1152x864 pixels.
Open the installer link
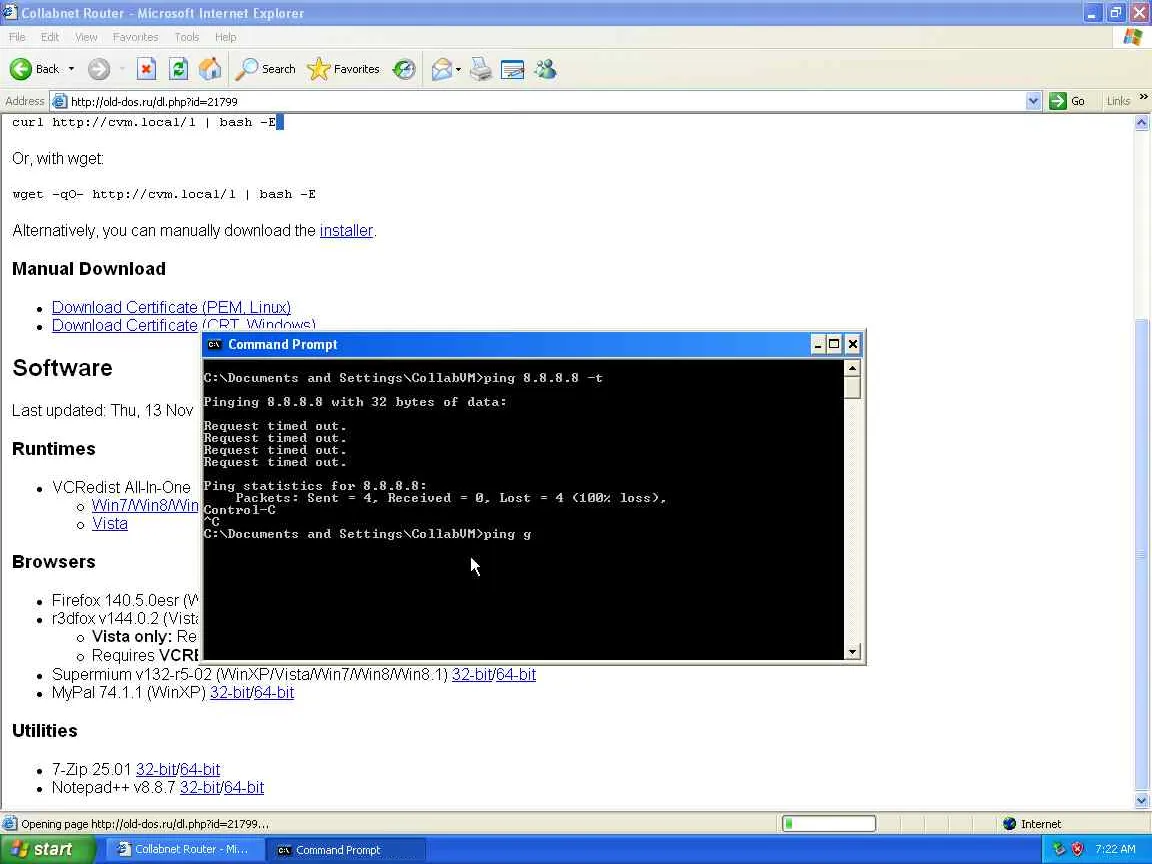pyautogui.click(x=346, y=231)
